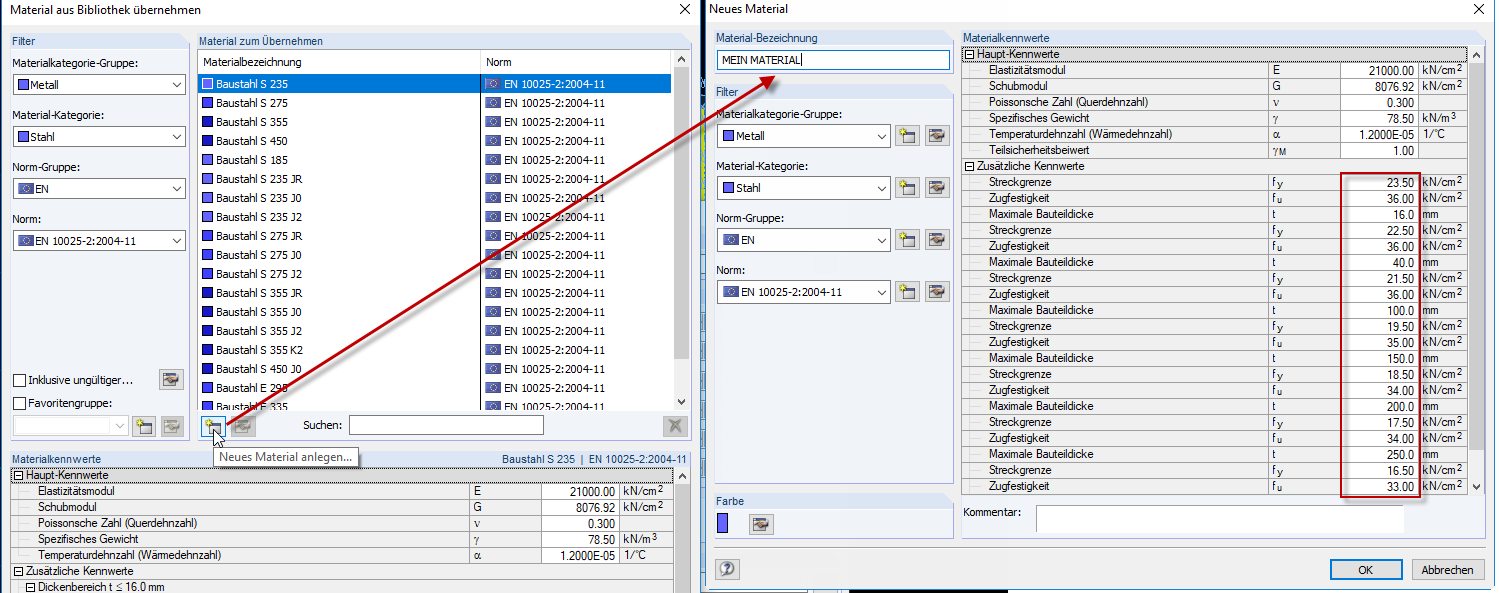The height and width of the screenshot is (593, 1499).
Task: Open the help button in Neues Material
Action: pos(728,569)
